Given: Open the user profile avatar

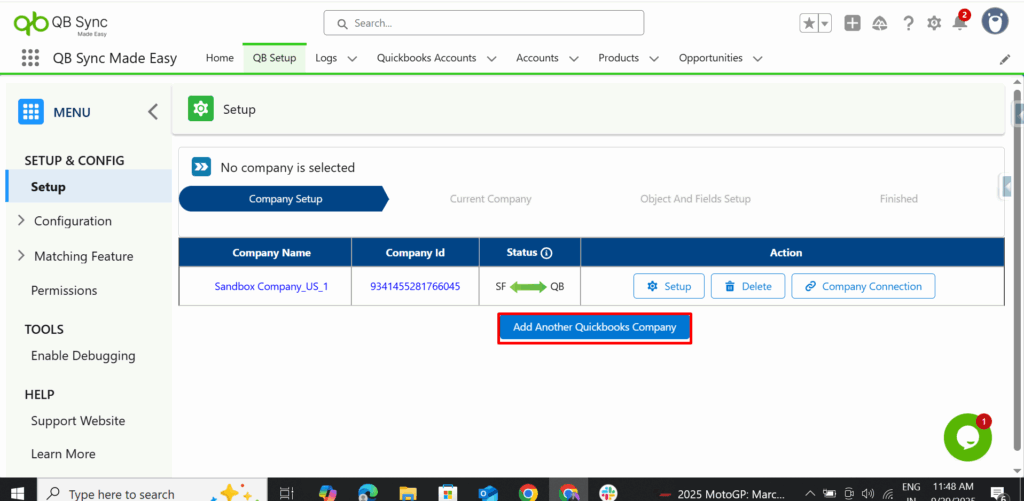Looking at the screenshot, I should tap(995, 23).
